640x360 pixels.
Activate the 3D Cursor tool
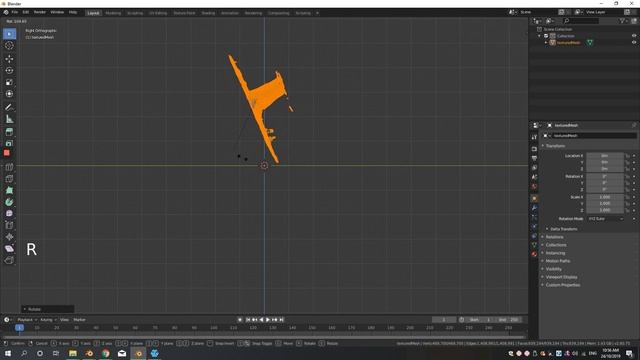pyautogui.click(x=9, y=45)
